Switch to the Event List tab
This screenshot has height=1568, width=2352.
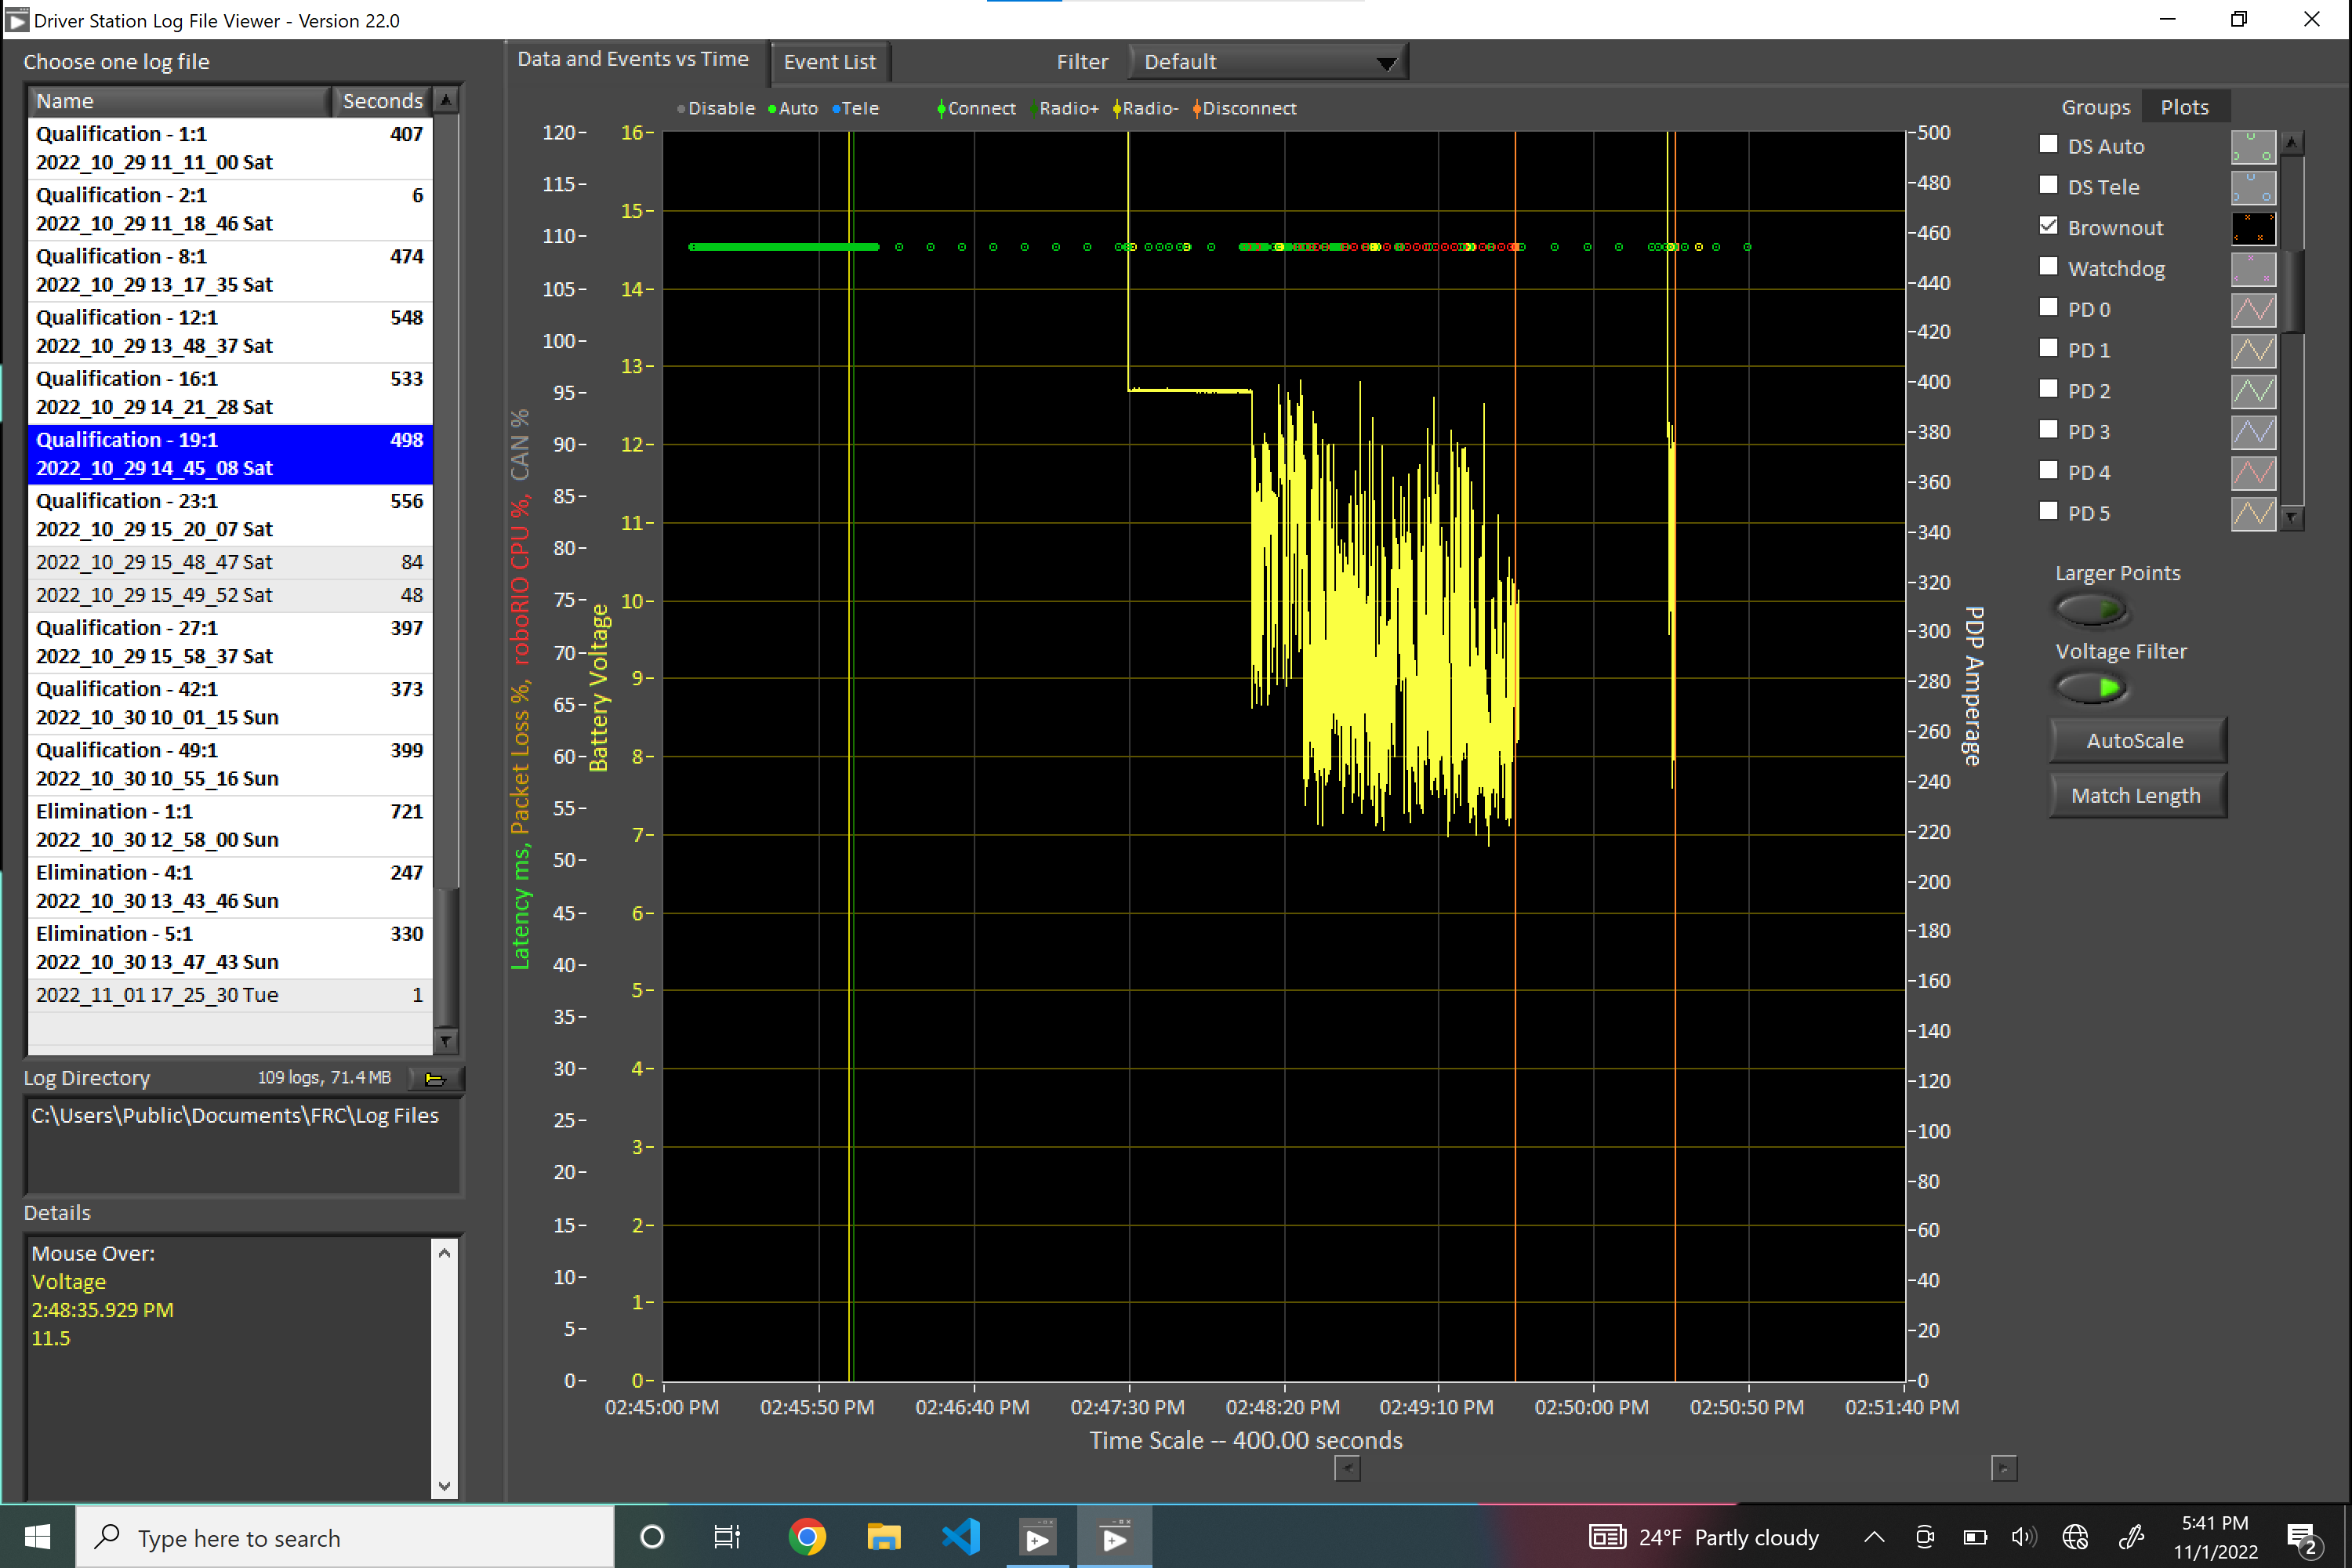830,62
